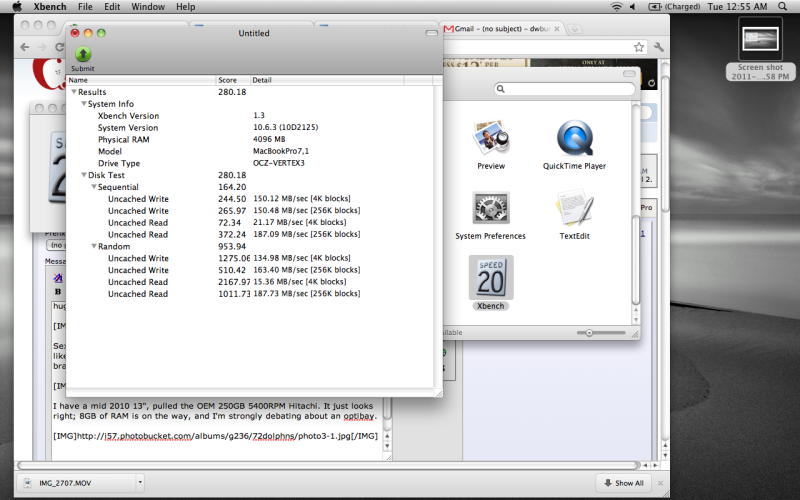Open the Screen shot desktop thumbnail

tap(760, 39)
